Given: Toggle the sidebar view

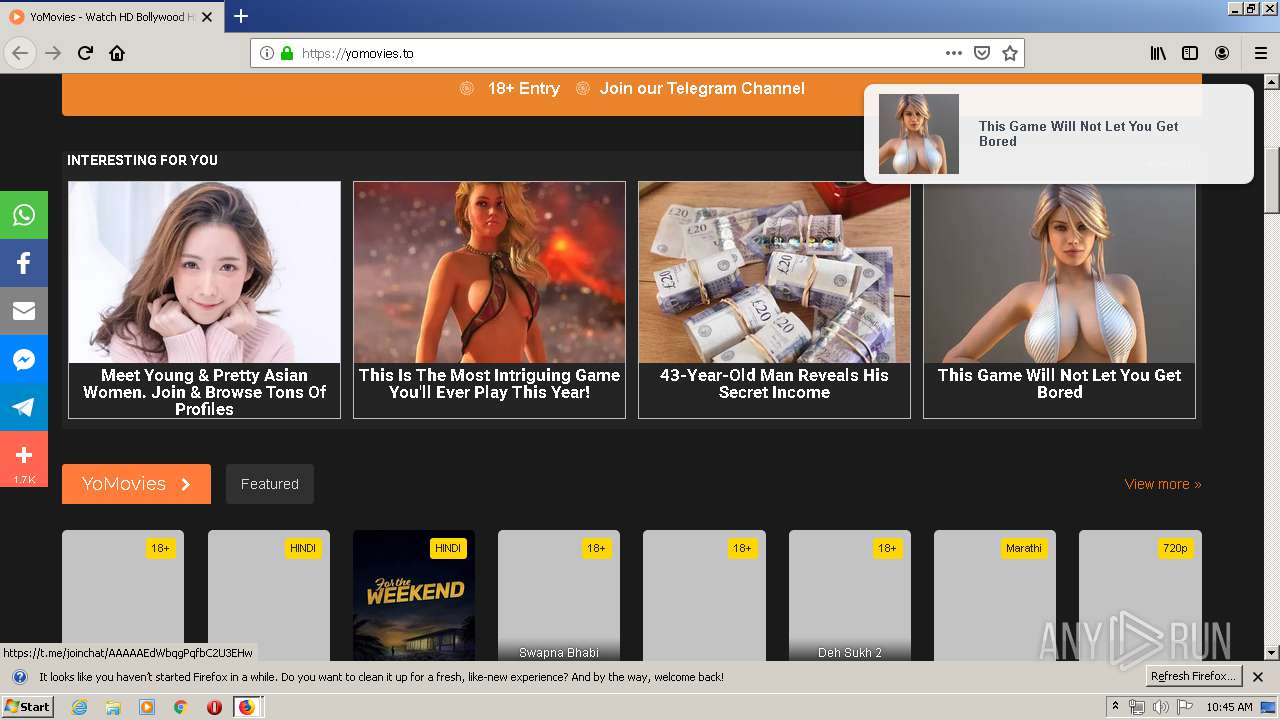Looking at the screenshot, I should (x=1190, y=53).
